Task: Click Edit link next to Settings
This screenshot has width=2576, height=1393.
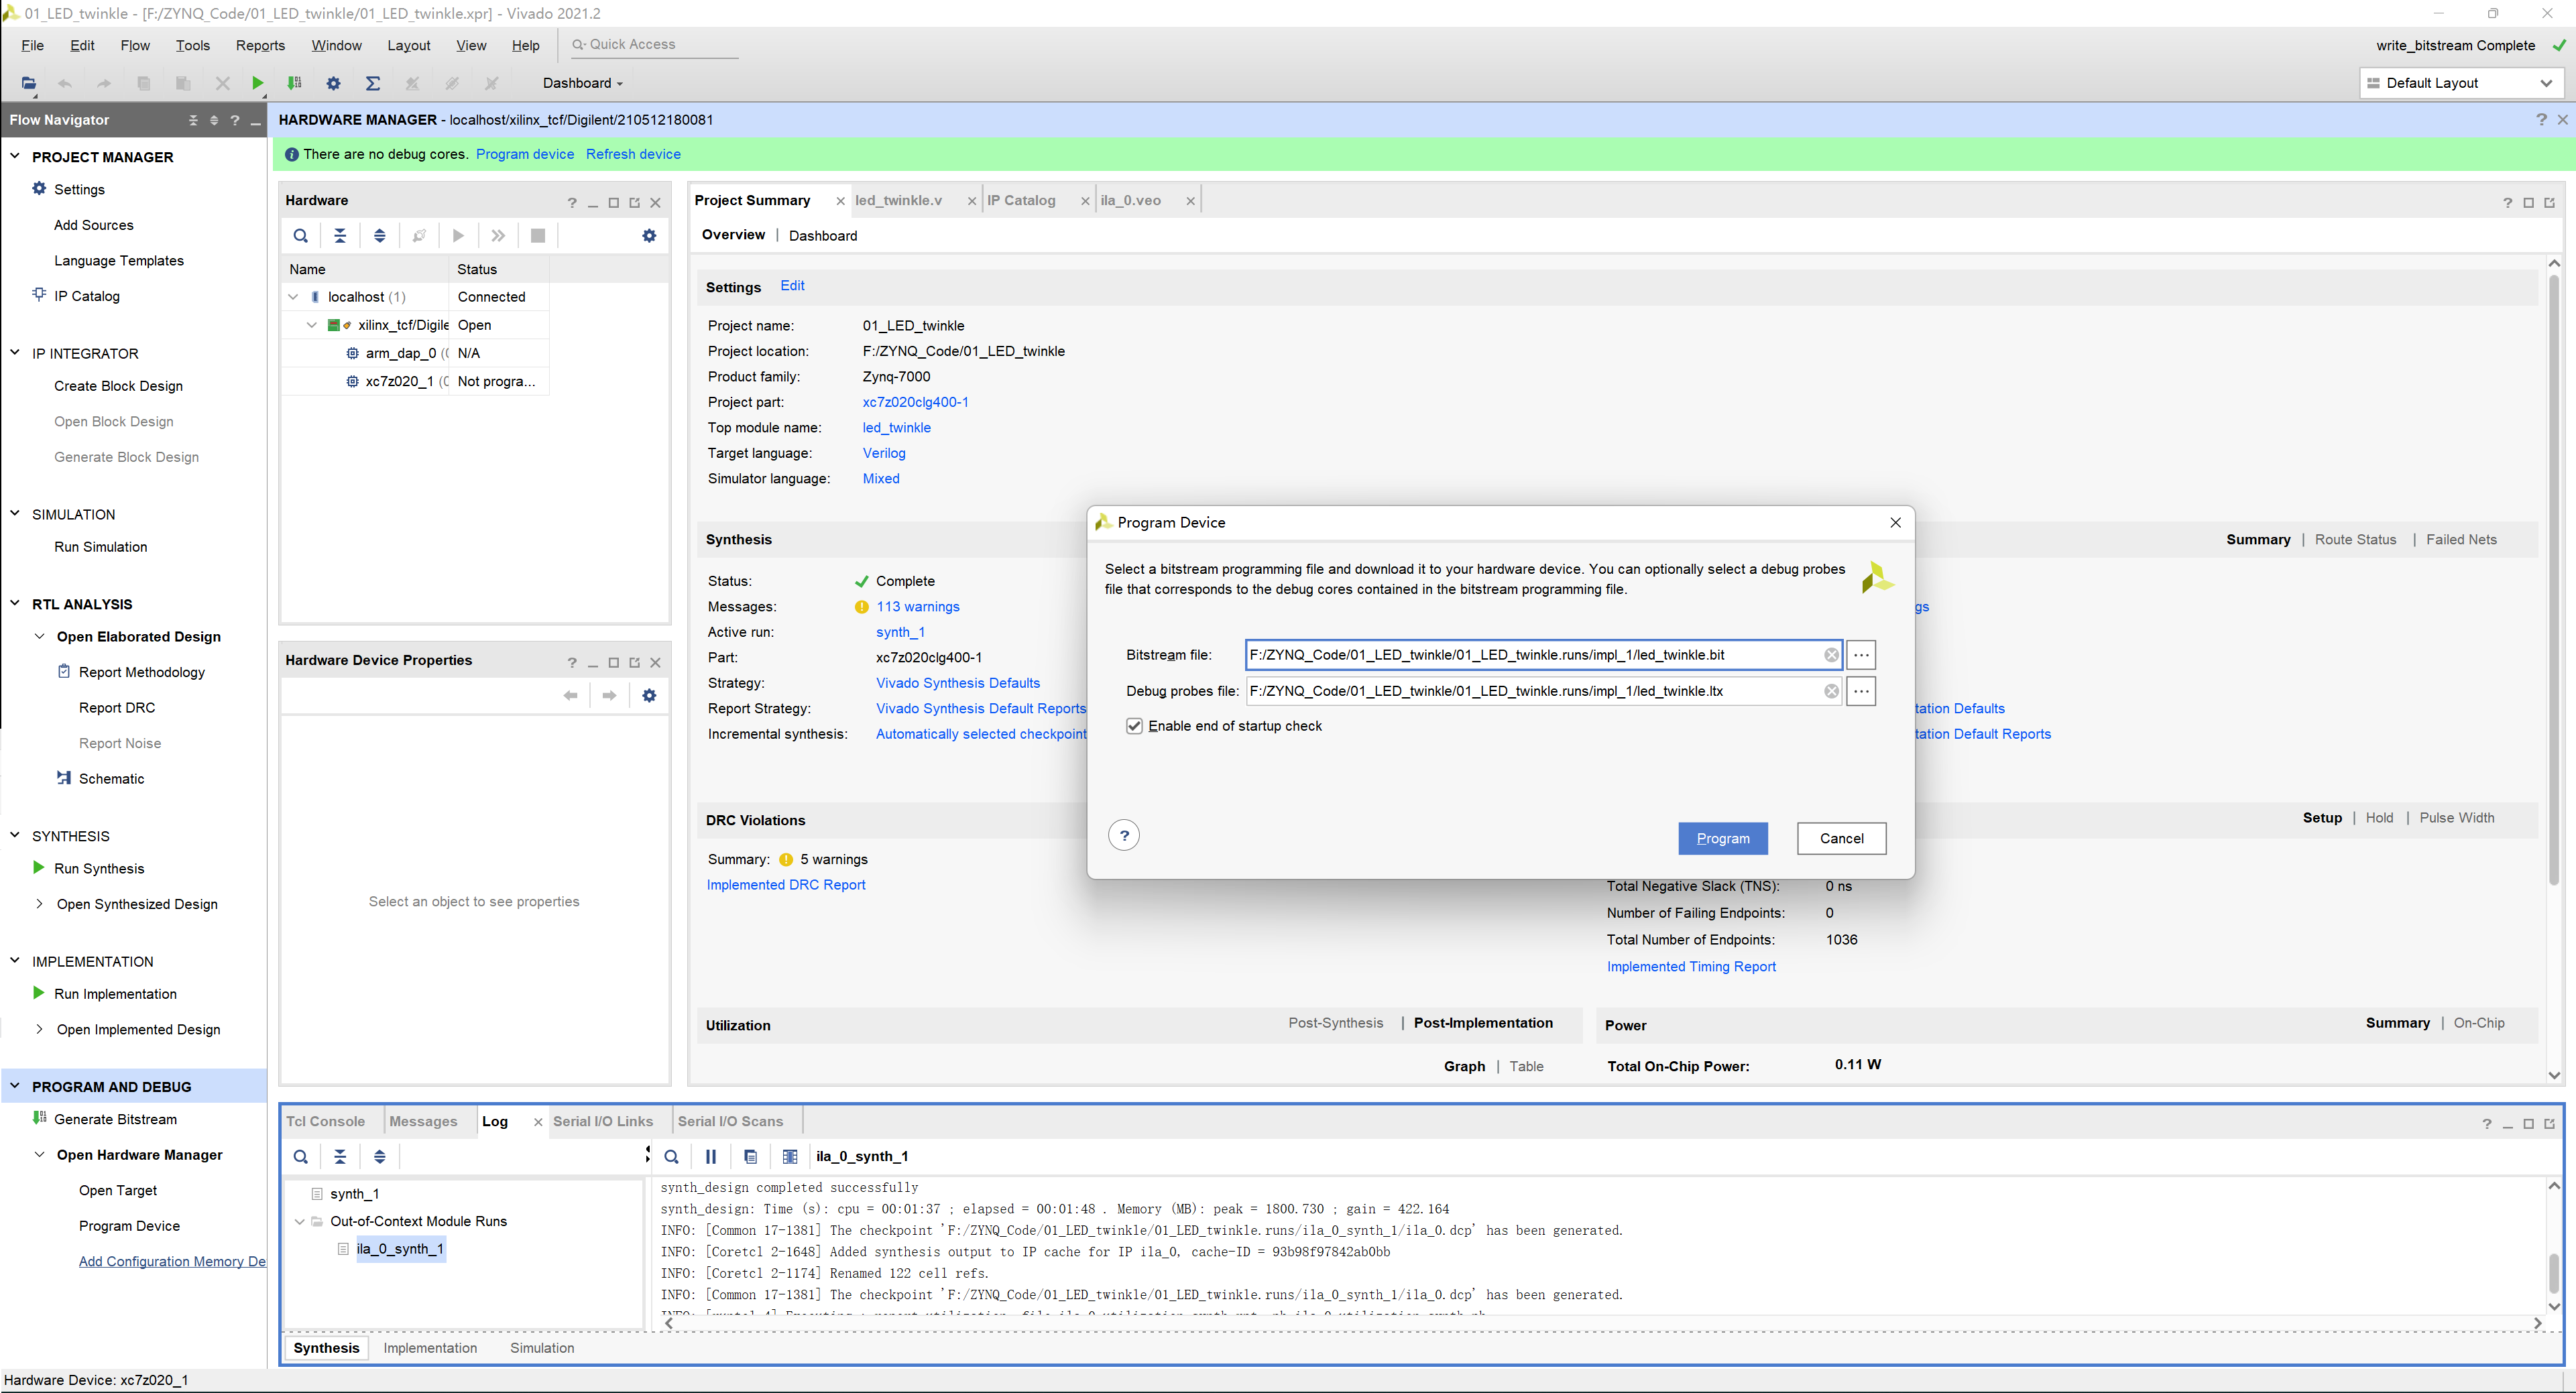Action: [x=792, y=285]
